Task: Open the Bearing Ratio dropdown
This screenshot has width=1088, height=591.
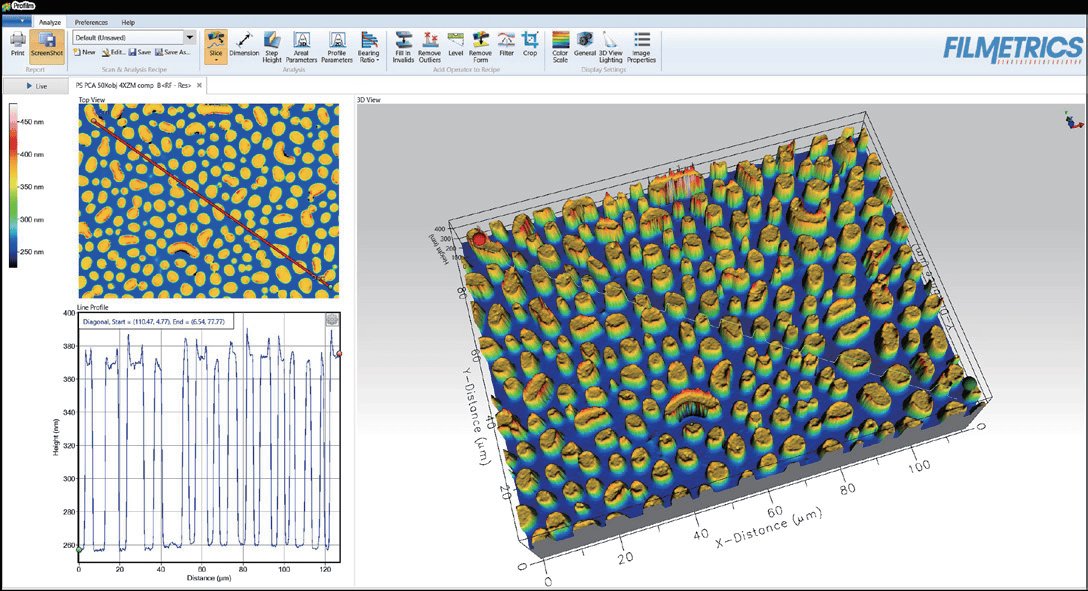Action: click(369, 46)
